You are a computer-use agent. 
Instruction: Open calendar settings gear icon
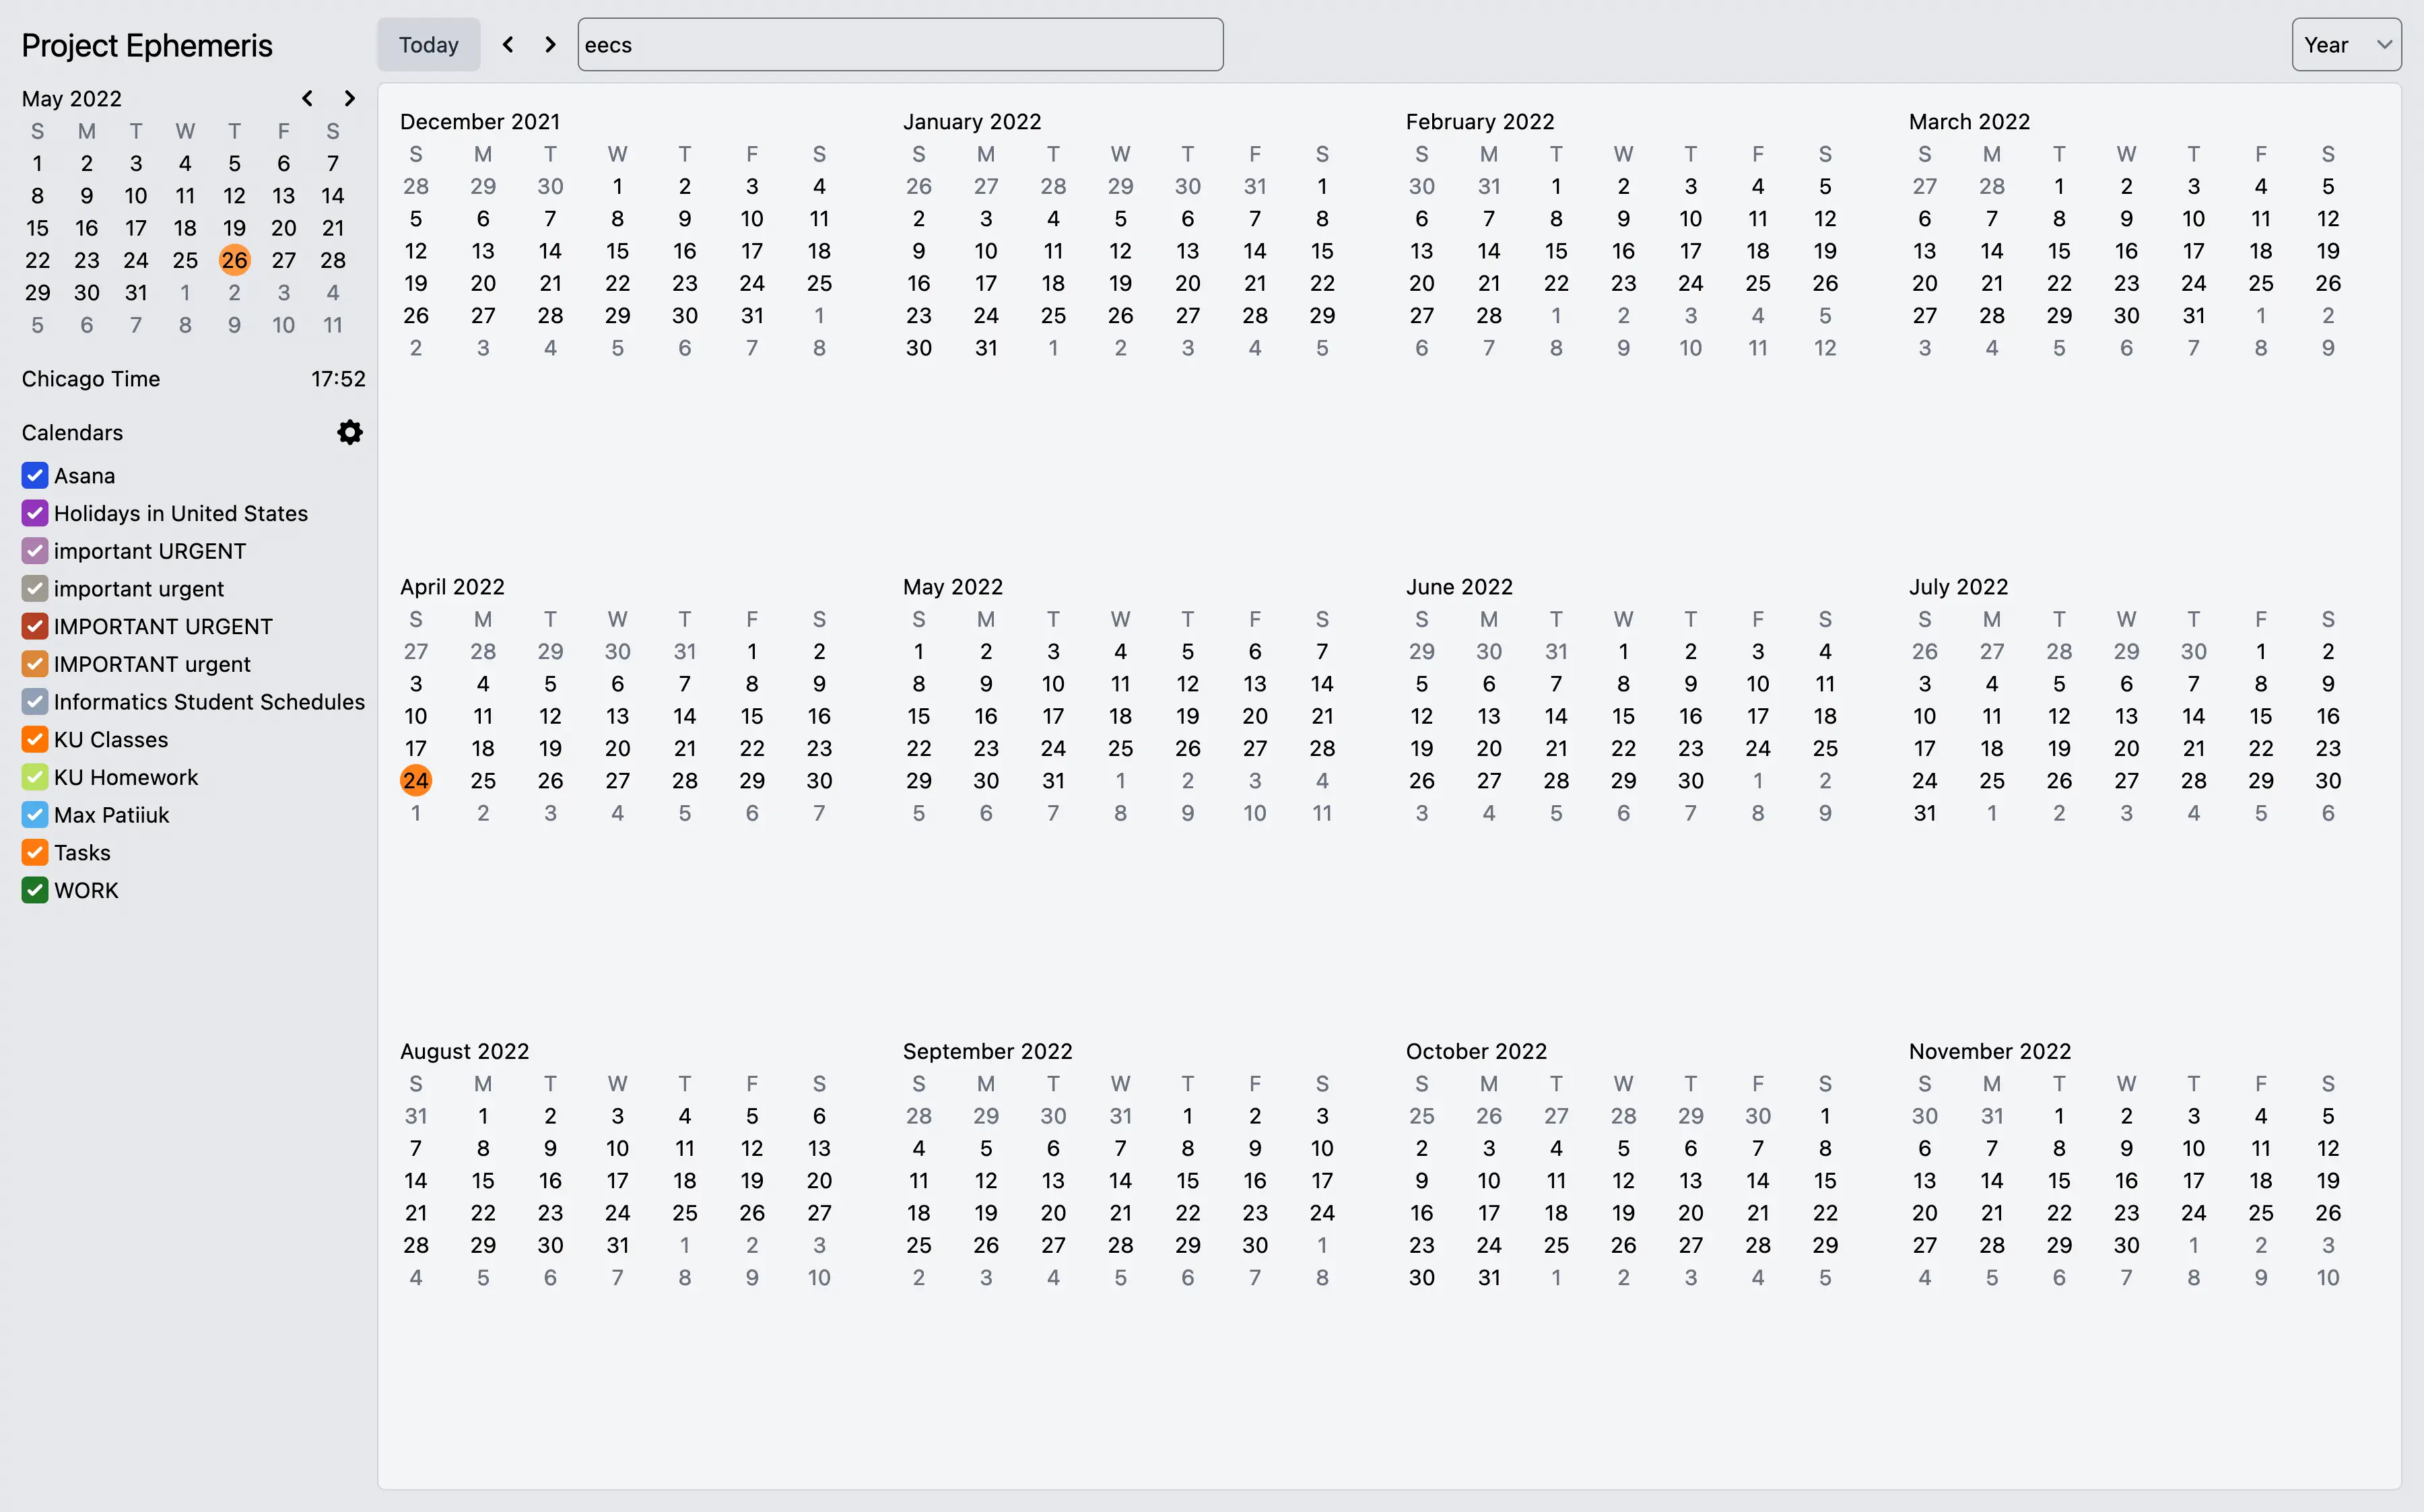(x=349, y=432)
